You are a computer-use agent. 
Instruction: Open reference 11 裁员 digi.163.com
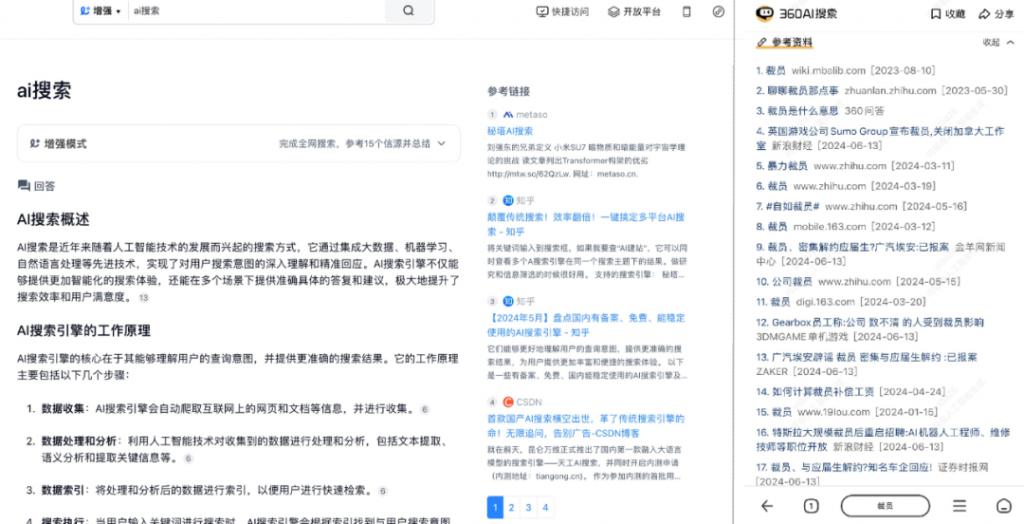[x=841, y=301]
